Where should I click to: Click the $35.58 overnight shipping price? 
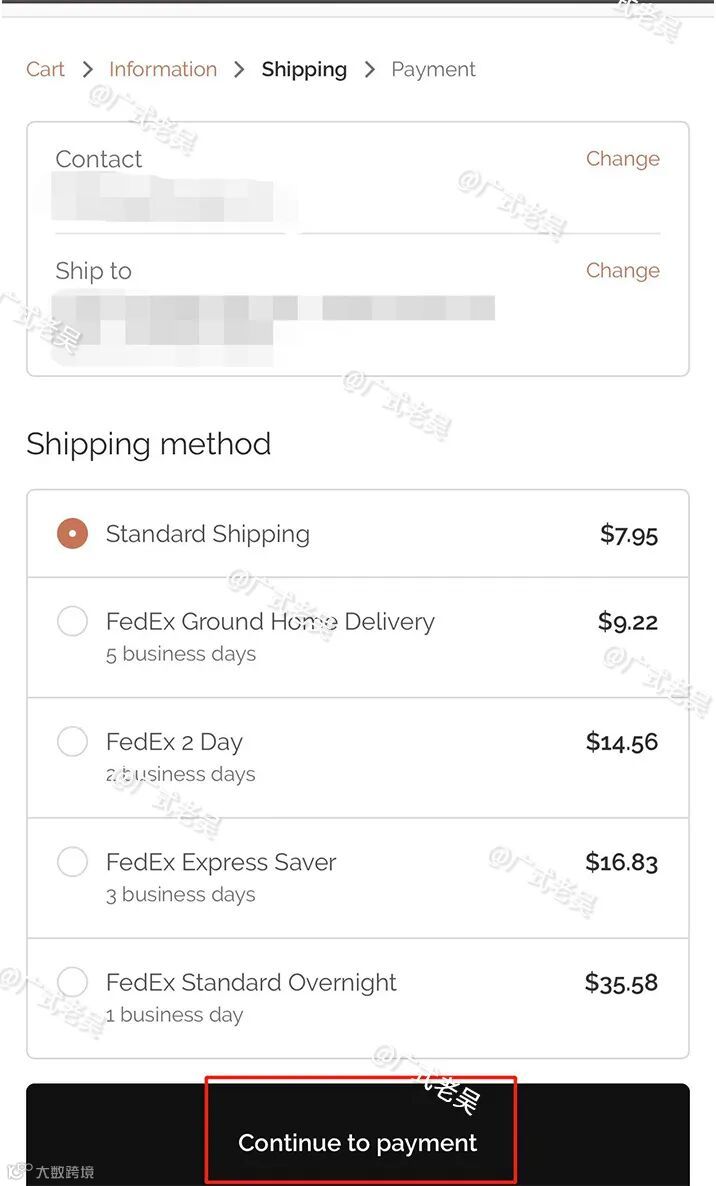coord(621,983)
